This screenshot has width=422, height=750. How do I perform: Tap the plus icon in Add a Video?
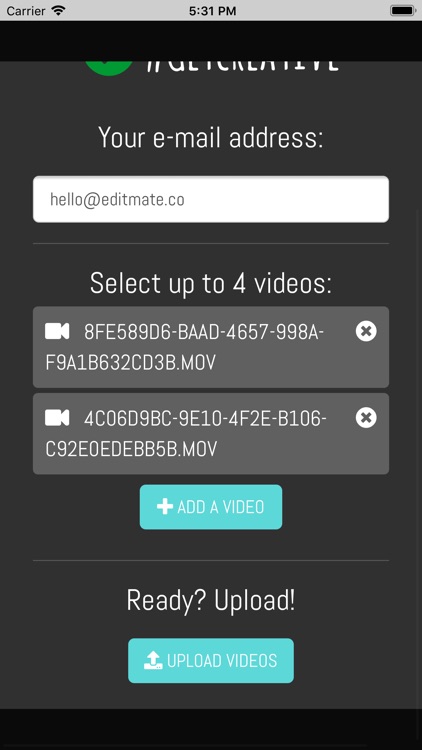point(165,507)
